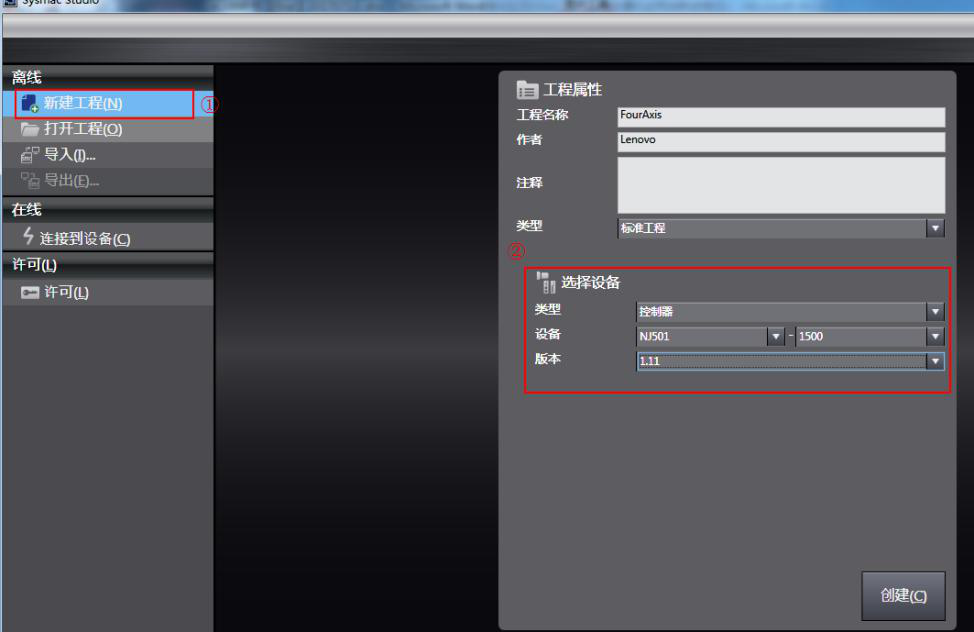Viewport: 974px width, 632px height.
Task: Click the License (许可) key icon
Action: pyautogui.click(x=30, y=292)
